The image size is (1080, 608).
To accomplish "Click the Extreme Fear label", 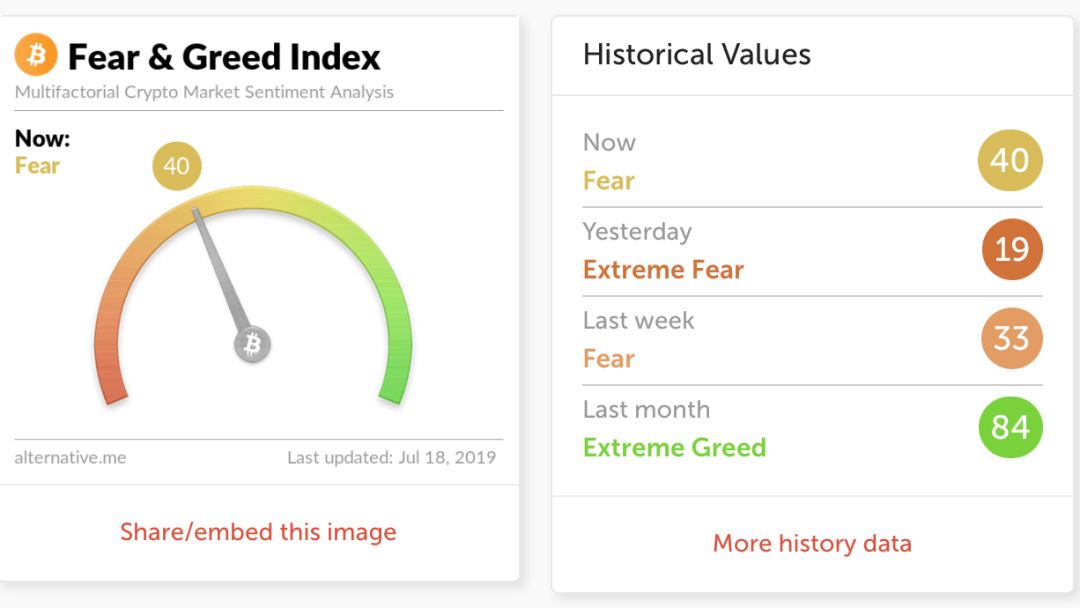I will (x=663, y=269).
